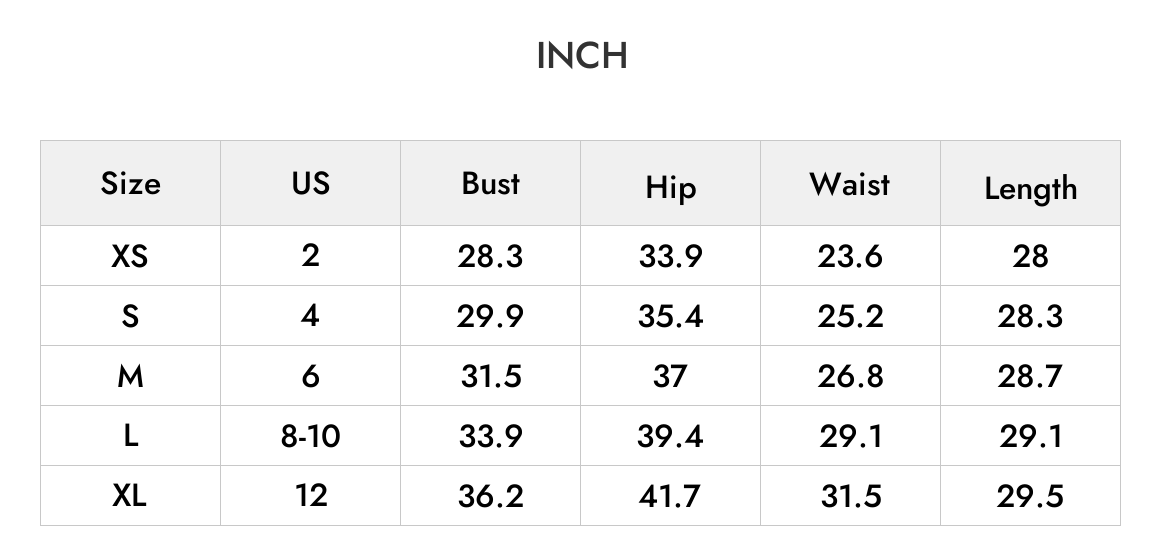Select the Bust column header
Screen dimensions: 1160x540
point(490,183)
